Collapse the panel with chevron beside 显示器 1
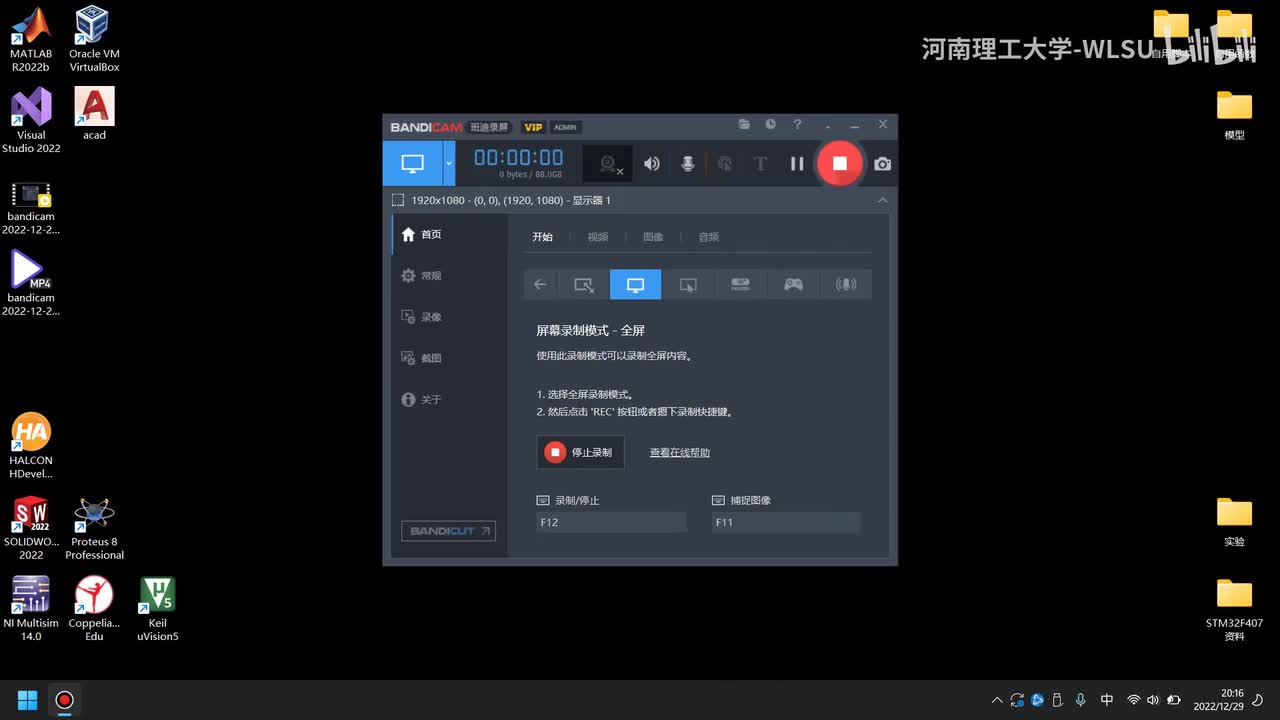The image size is (1280, 720). 882,200
